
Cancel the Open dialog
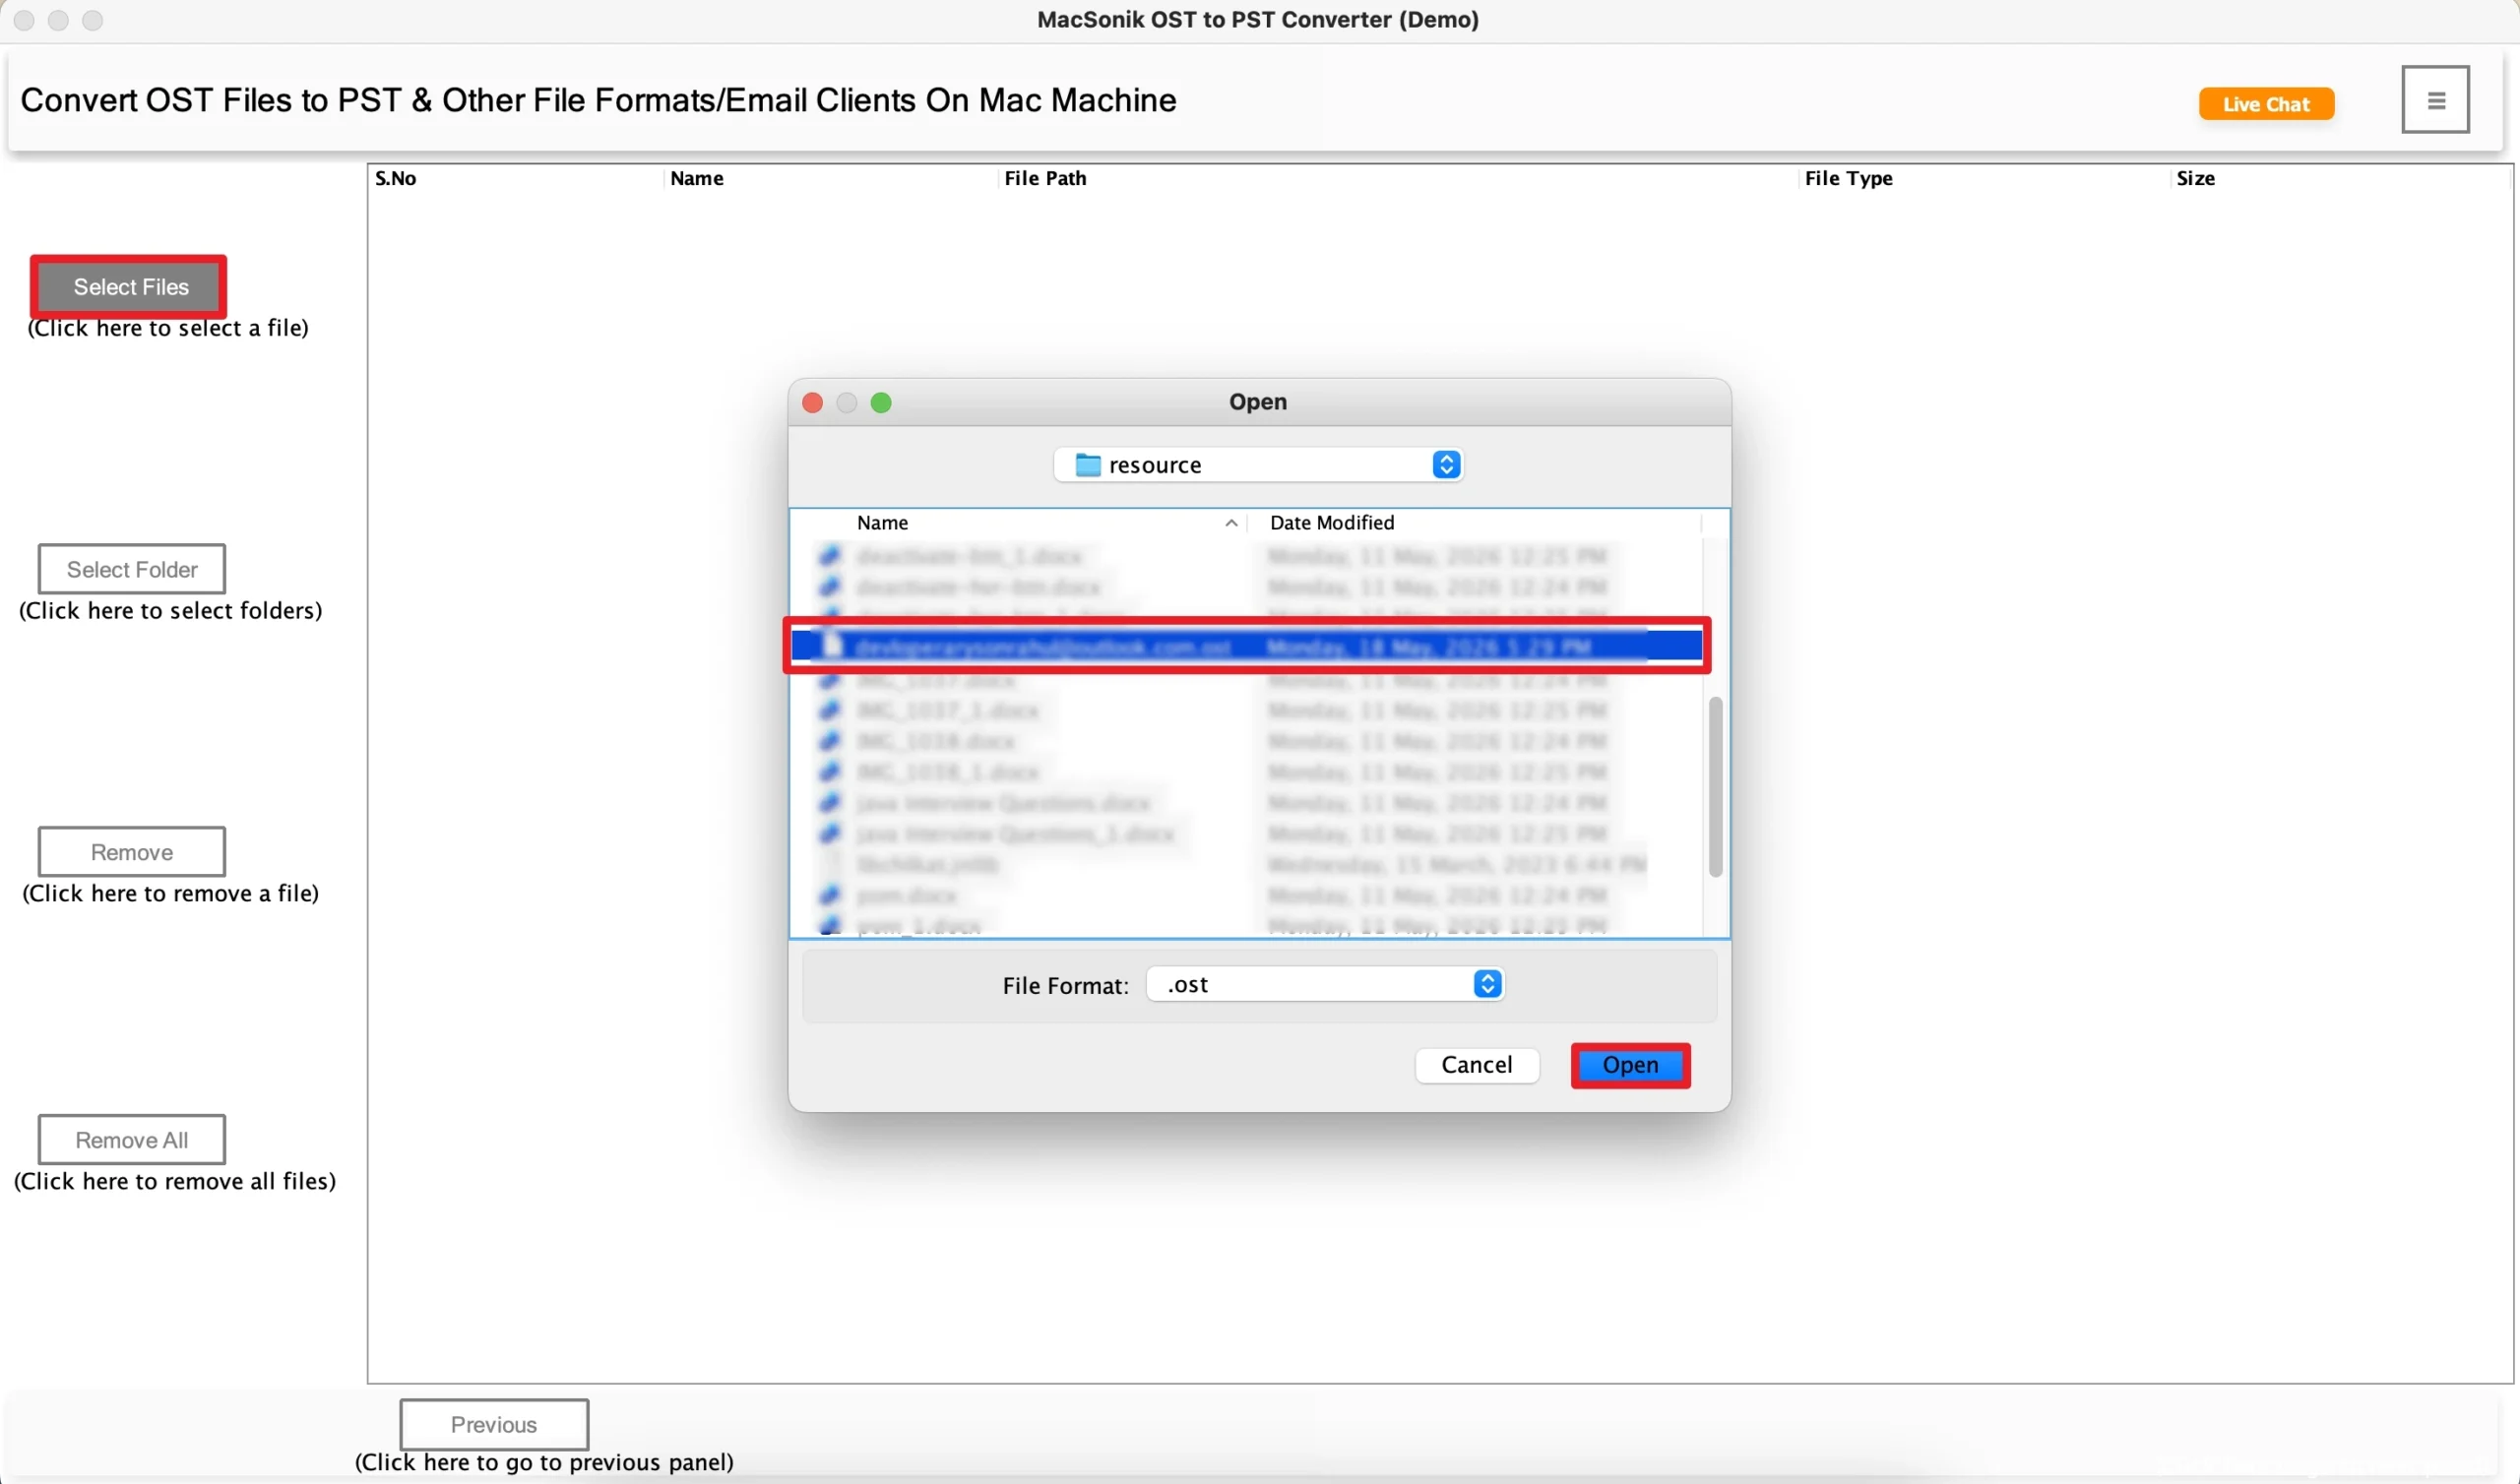click(1476, 1065)
